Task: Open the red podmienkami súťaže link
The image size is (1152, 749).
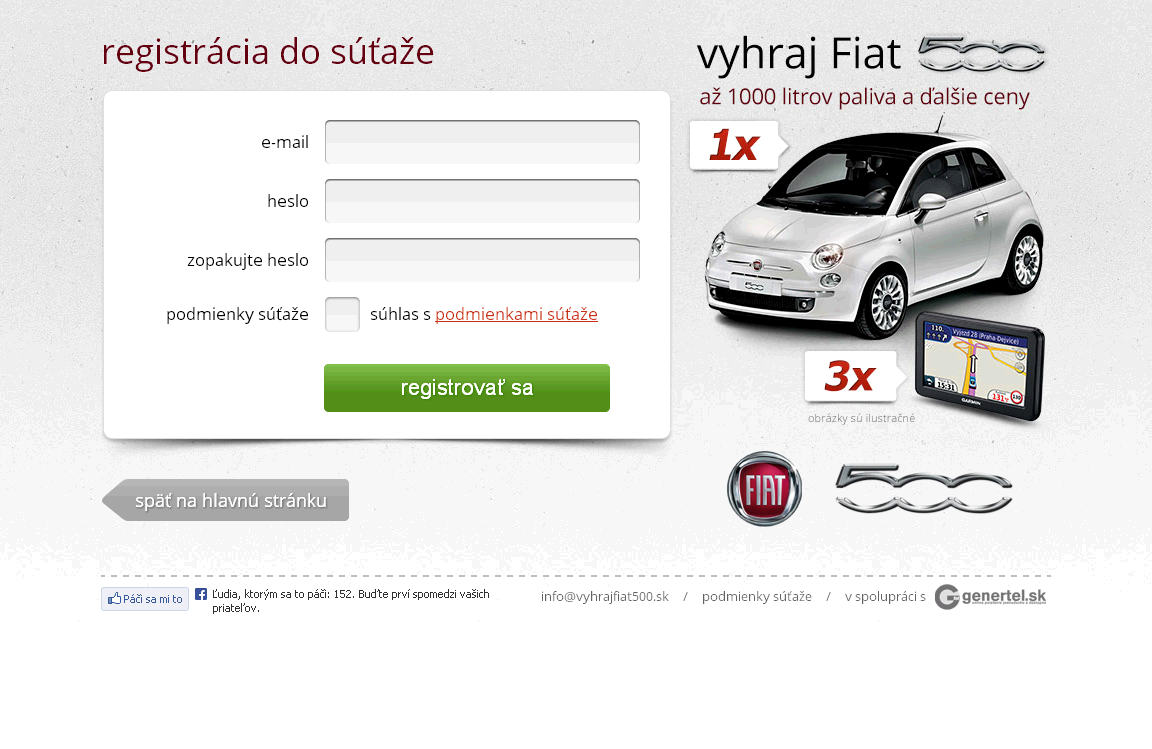Action: tap(516, 315)
